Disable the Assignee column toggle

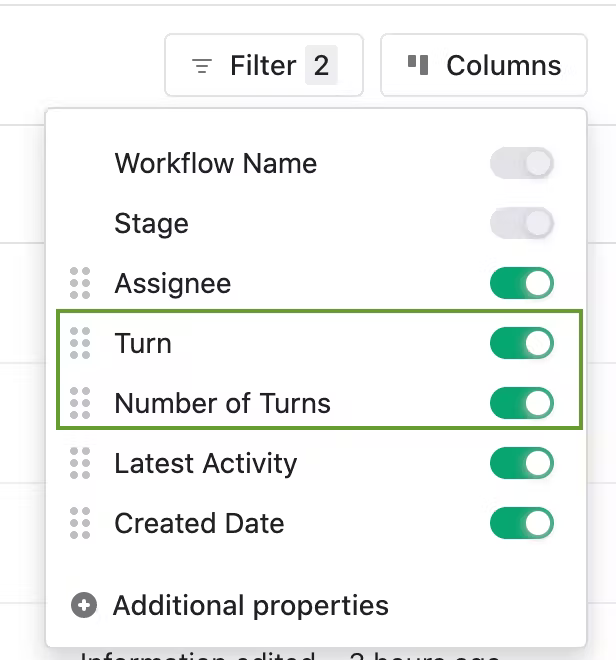tap(521, 283)
